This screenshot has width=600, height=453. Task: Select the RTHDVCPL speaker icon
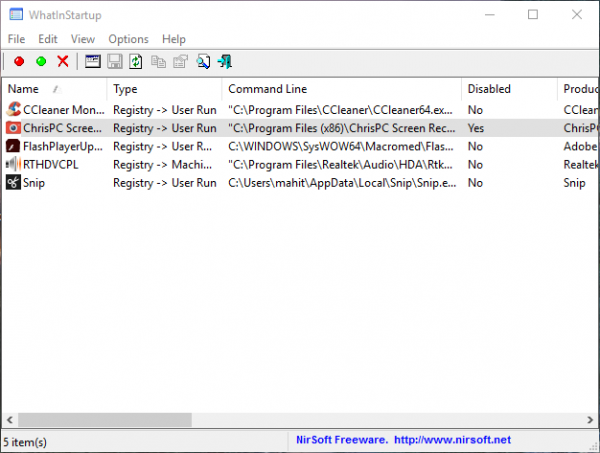click(13, 164)
